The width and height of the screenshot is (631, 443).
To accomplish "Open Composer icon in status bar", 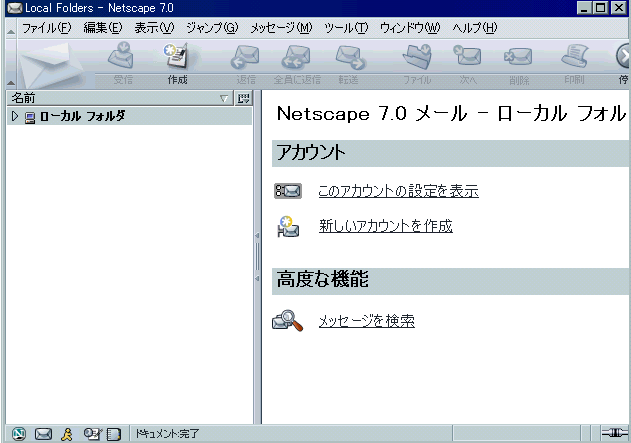I will (93, 434).
